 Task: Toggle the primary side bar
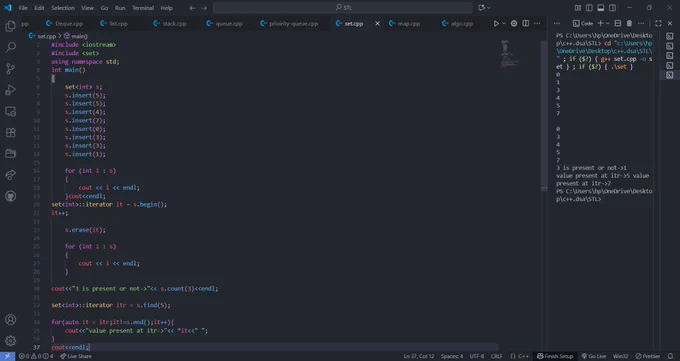click(589, 8)
